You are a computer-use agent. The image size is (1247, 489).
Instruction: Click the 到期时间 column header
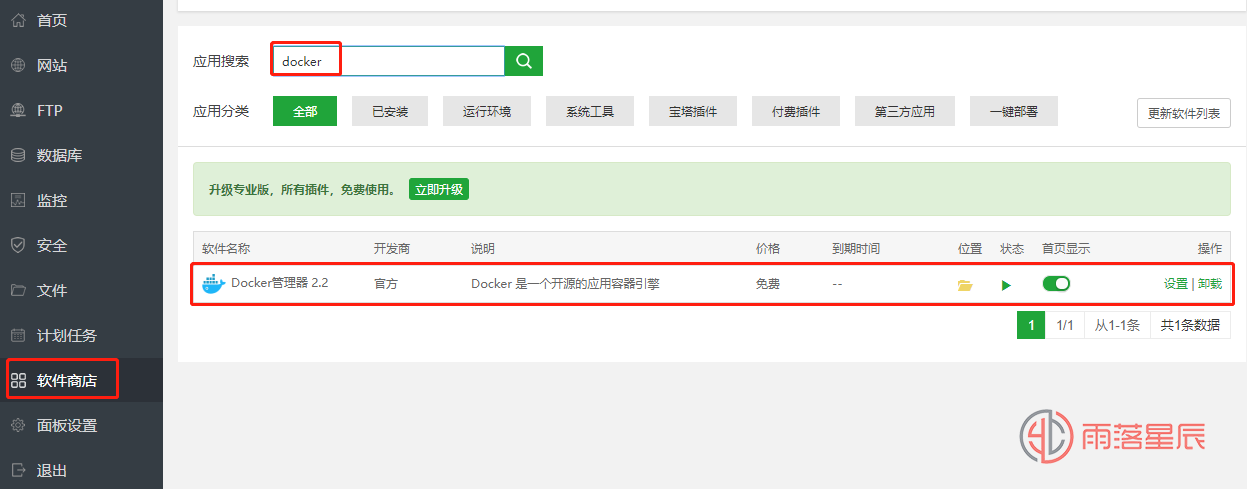[x=856, y=248]
